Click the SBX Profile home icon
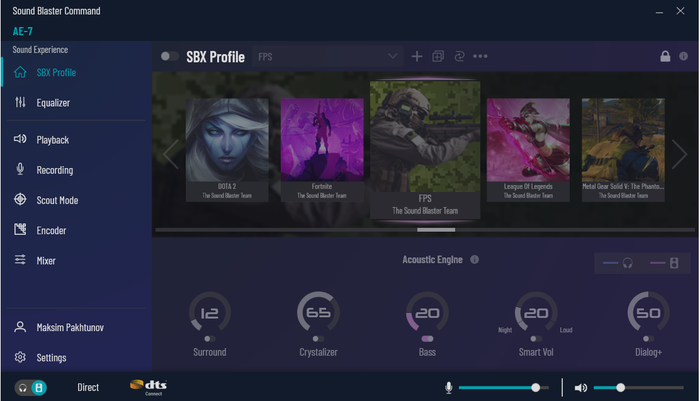This screenshot has height=401, width=700. 20,72
